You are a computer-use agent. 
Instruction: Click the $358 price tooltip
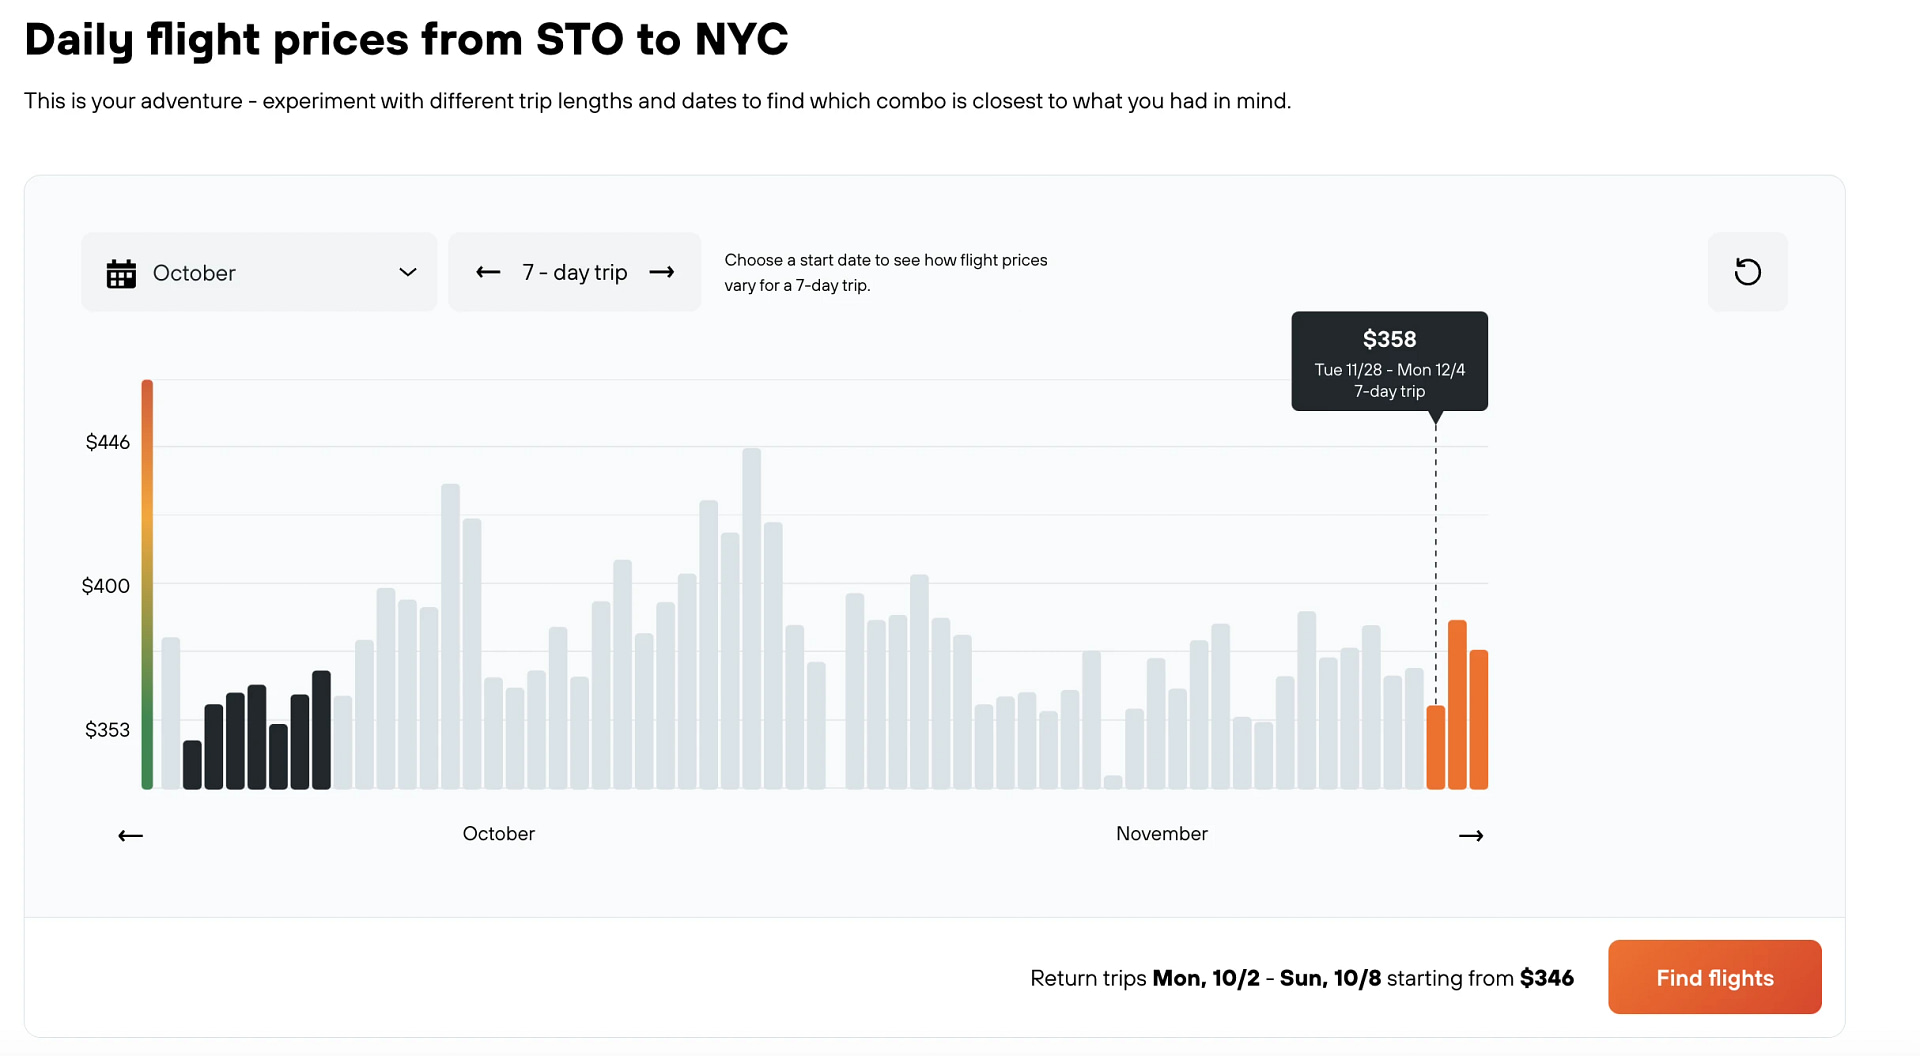tap(1389, 361)
